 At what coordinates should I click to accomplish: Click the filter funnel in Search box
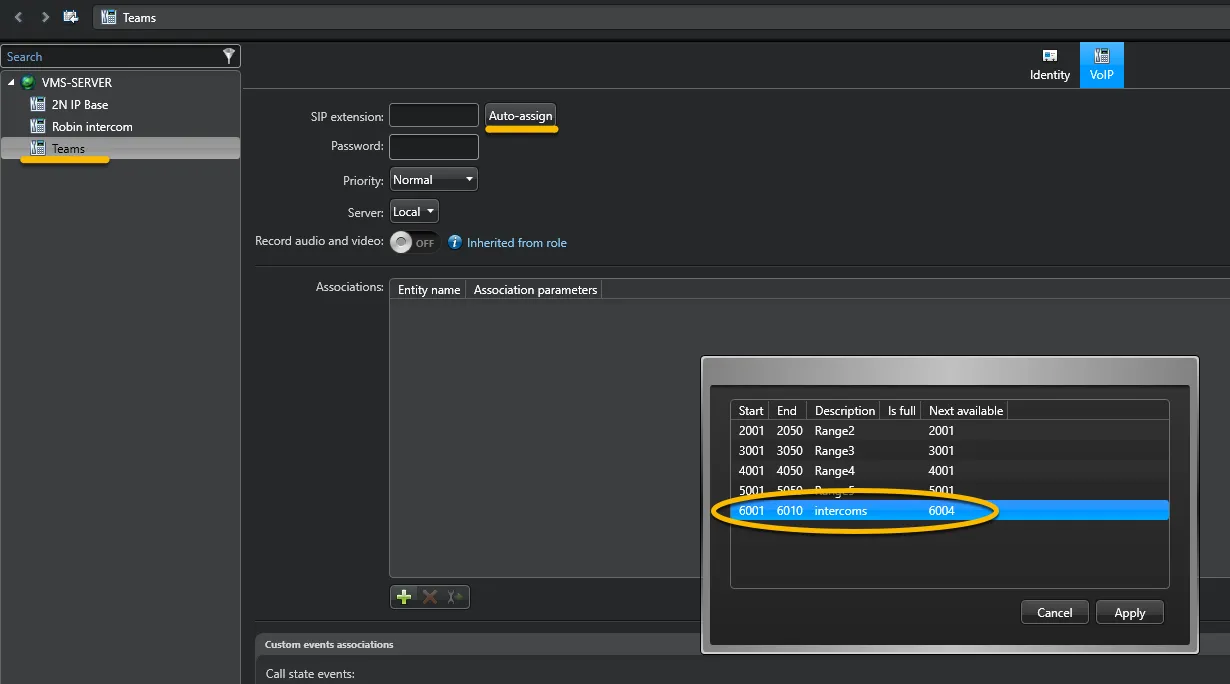[229, 56]
